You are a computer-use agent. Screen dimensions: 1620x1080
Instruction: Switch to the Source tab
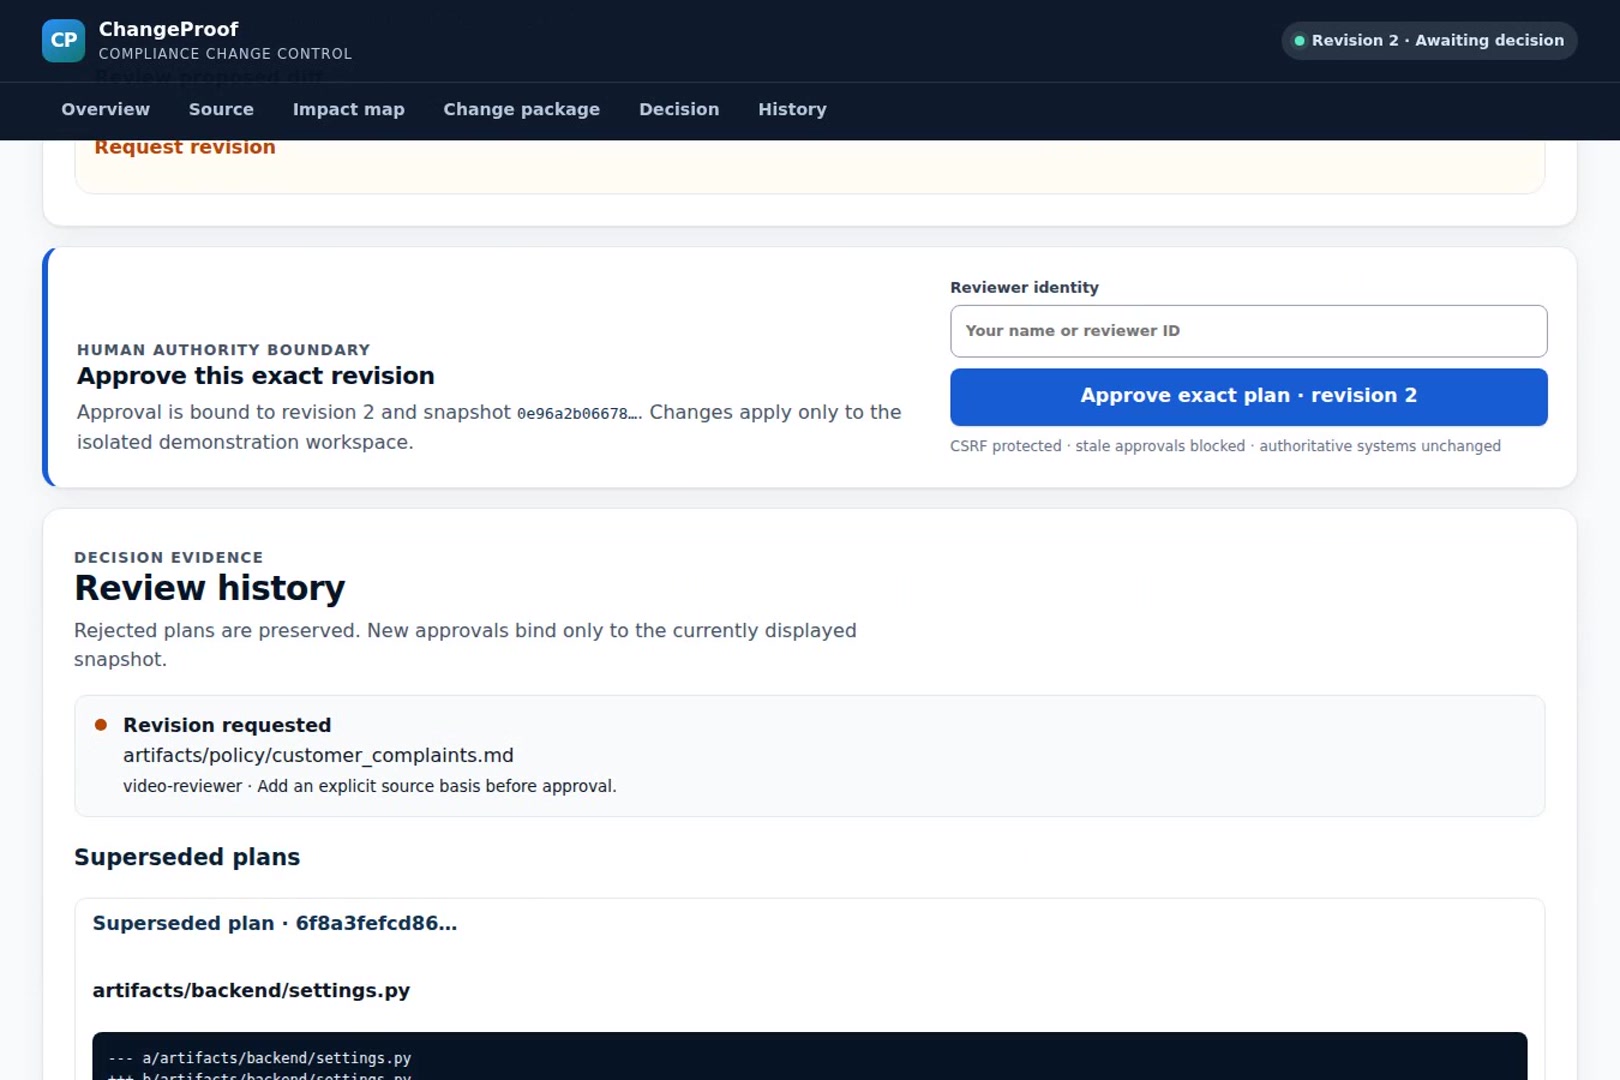pos(221,109)
